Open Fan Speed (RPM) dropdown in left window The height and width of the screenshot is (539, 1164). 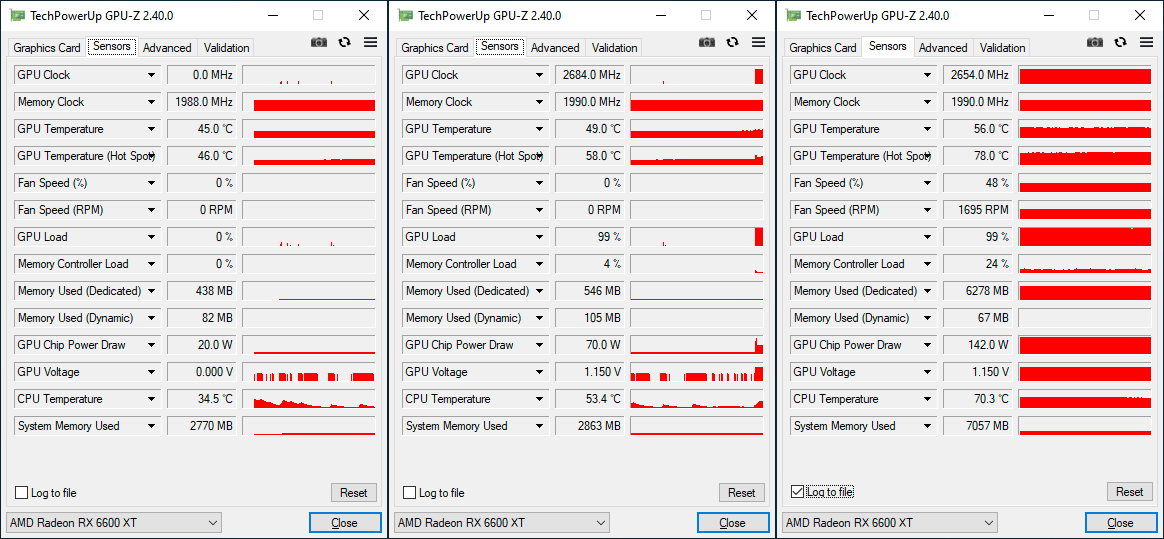pos(151,210)
